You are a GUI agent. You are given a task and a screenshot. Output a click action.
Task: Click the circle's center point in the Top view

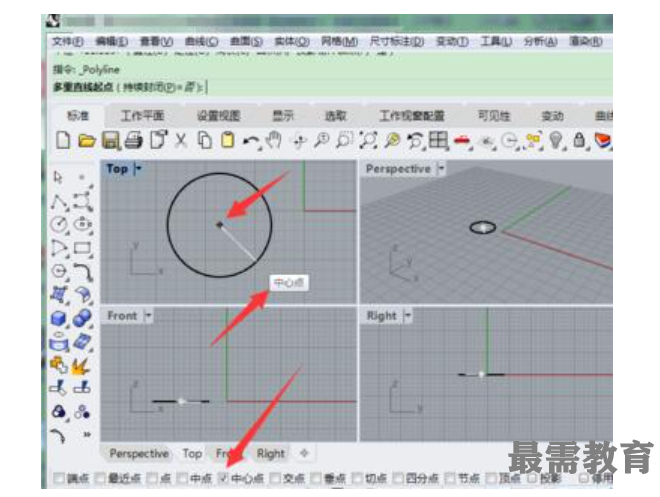(x=219, y=225)
